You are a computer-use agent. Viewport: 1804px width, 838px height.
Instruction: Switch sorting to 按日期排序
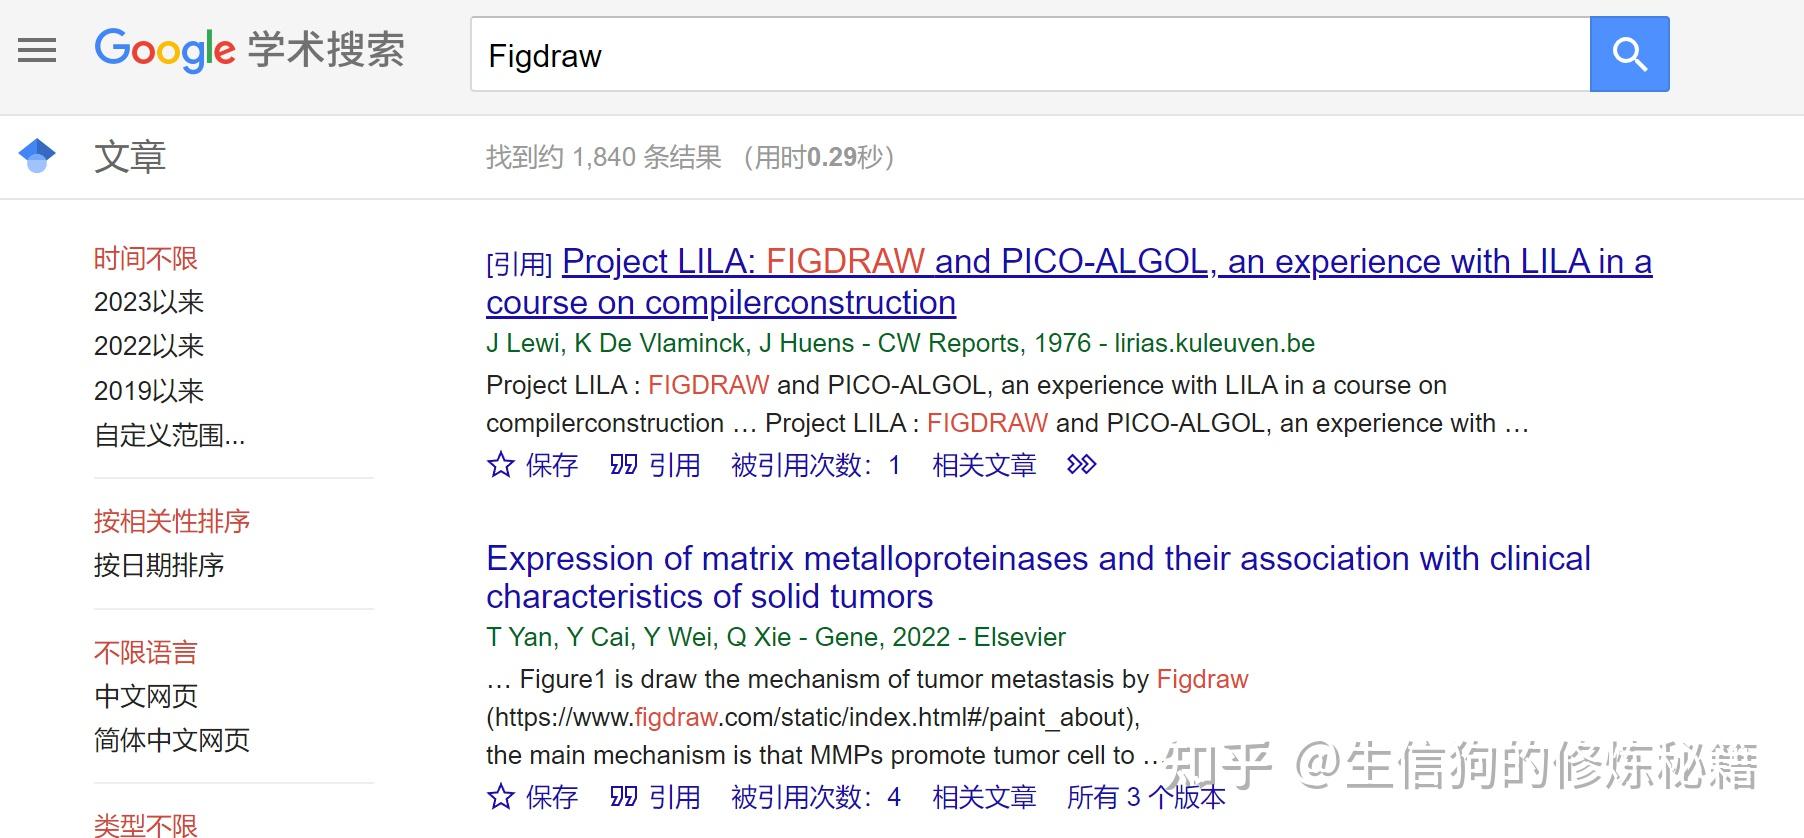[158, 566]
